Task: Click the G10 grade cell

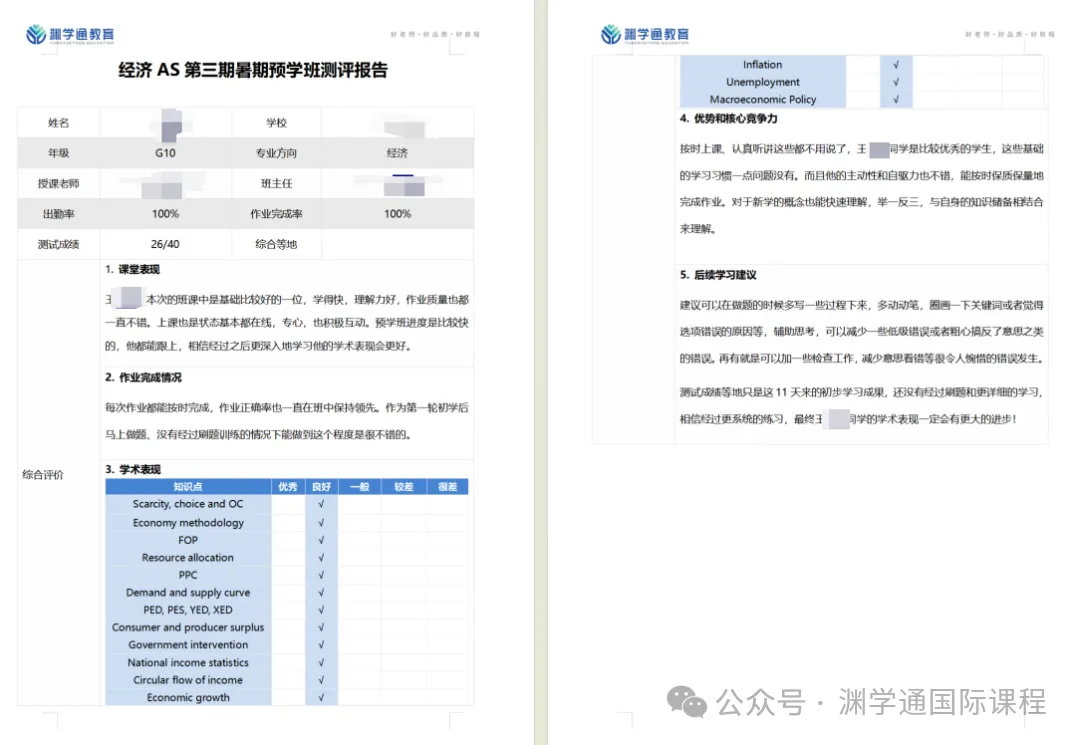Action: pos(164,154)
